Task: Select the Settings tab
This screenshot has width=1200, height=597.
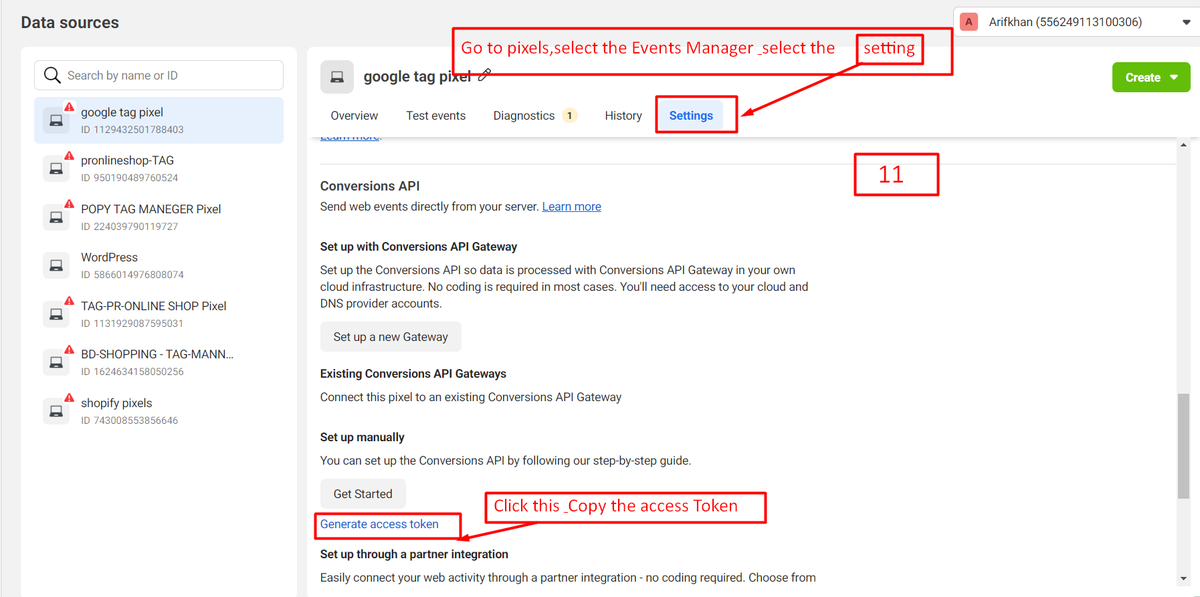Action: tap(691, 116)
